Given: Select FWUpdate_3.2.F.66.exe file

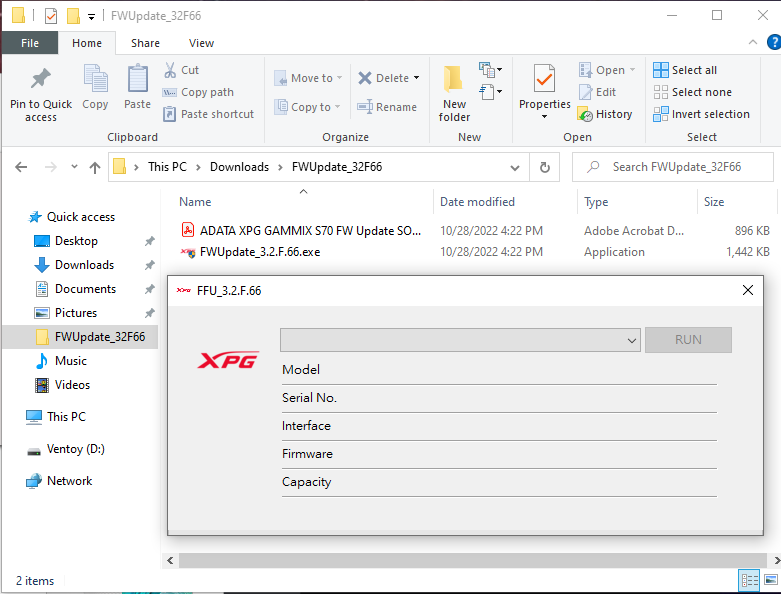Looking at the screenshot, I should (259, 252).
